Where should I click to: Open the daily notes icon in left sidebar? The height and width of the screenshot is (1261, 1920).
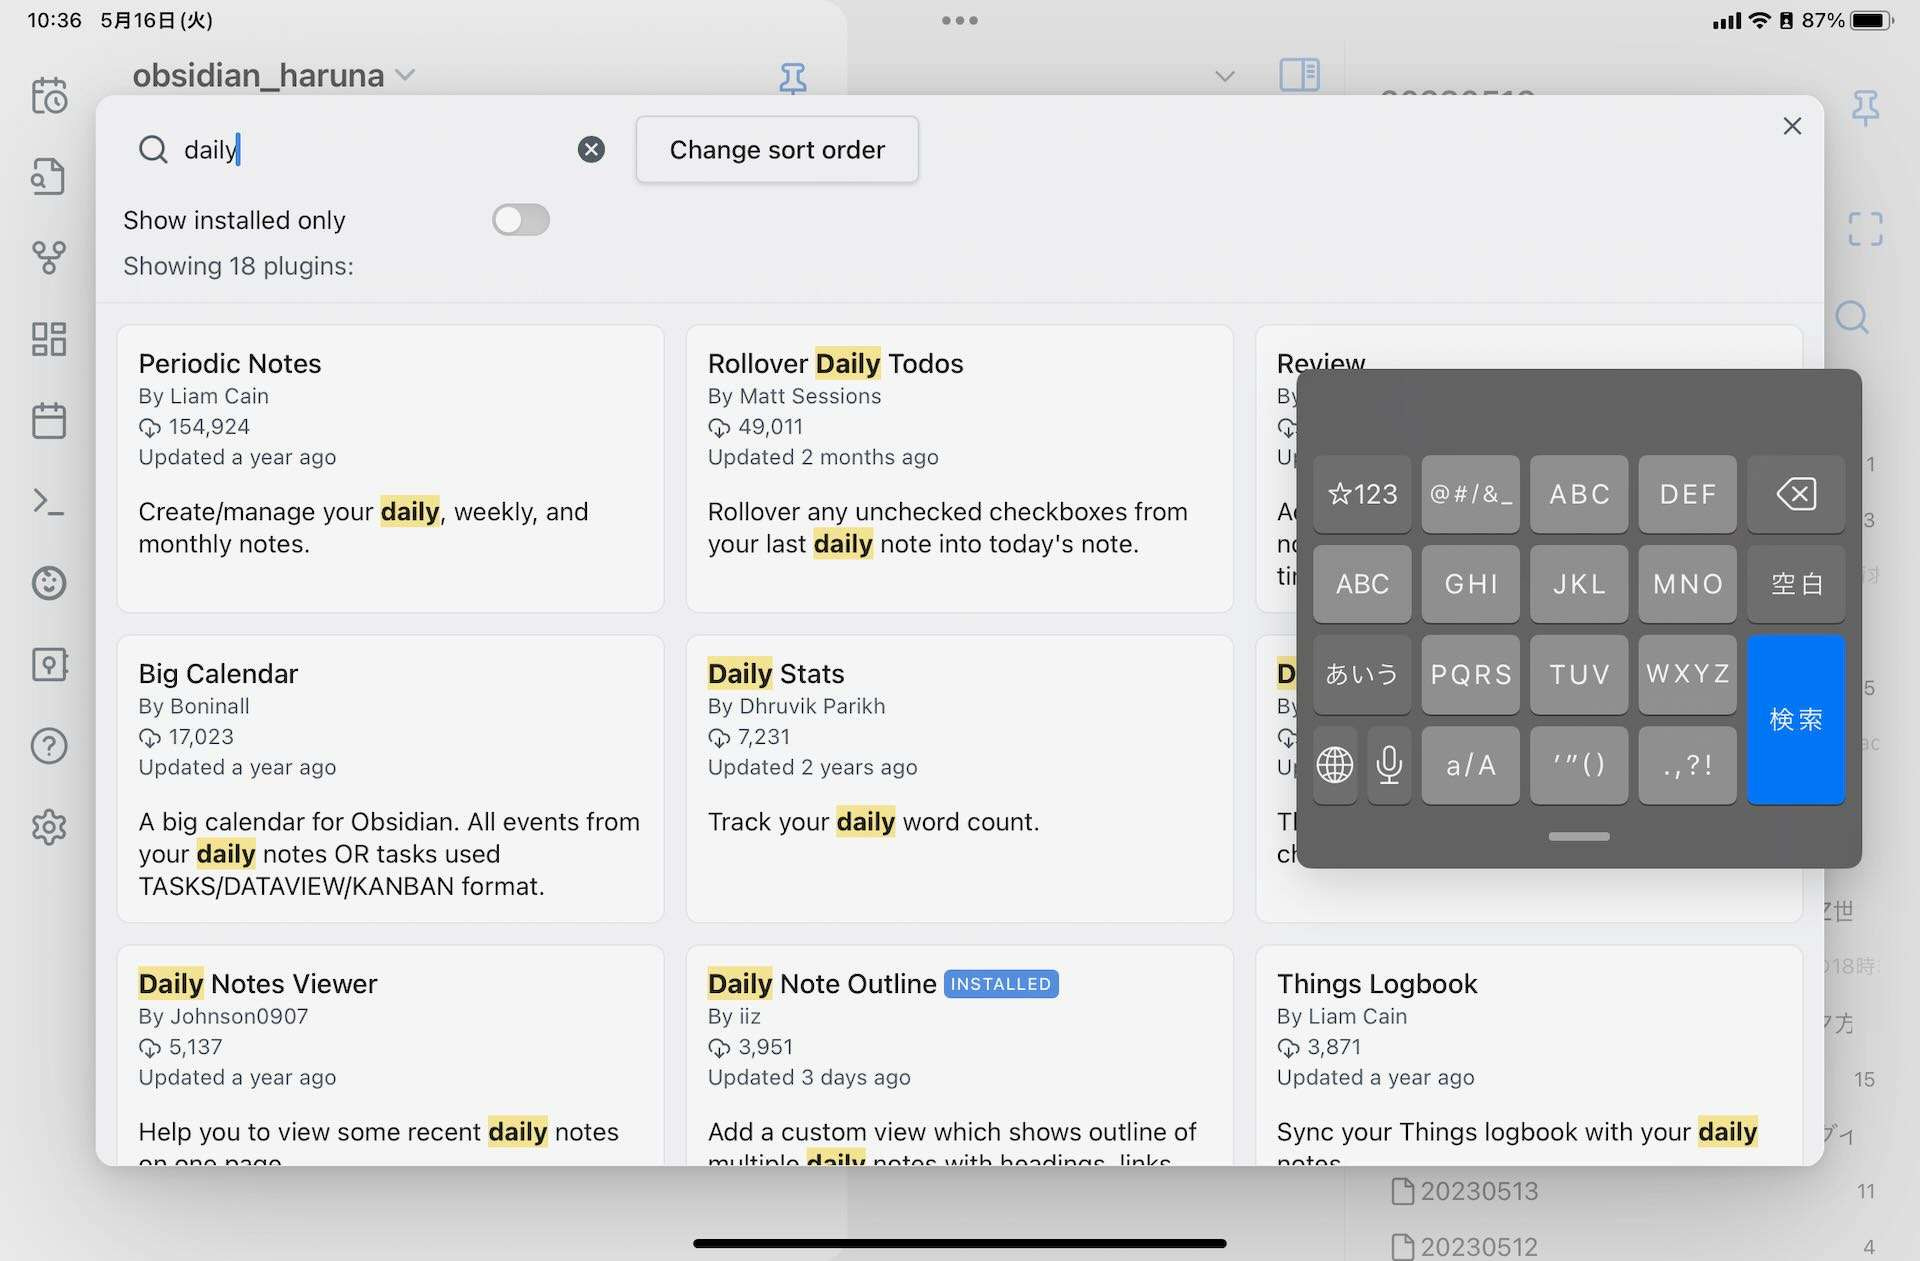[49, 95]
